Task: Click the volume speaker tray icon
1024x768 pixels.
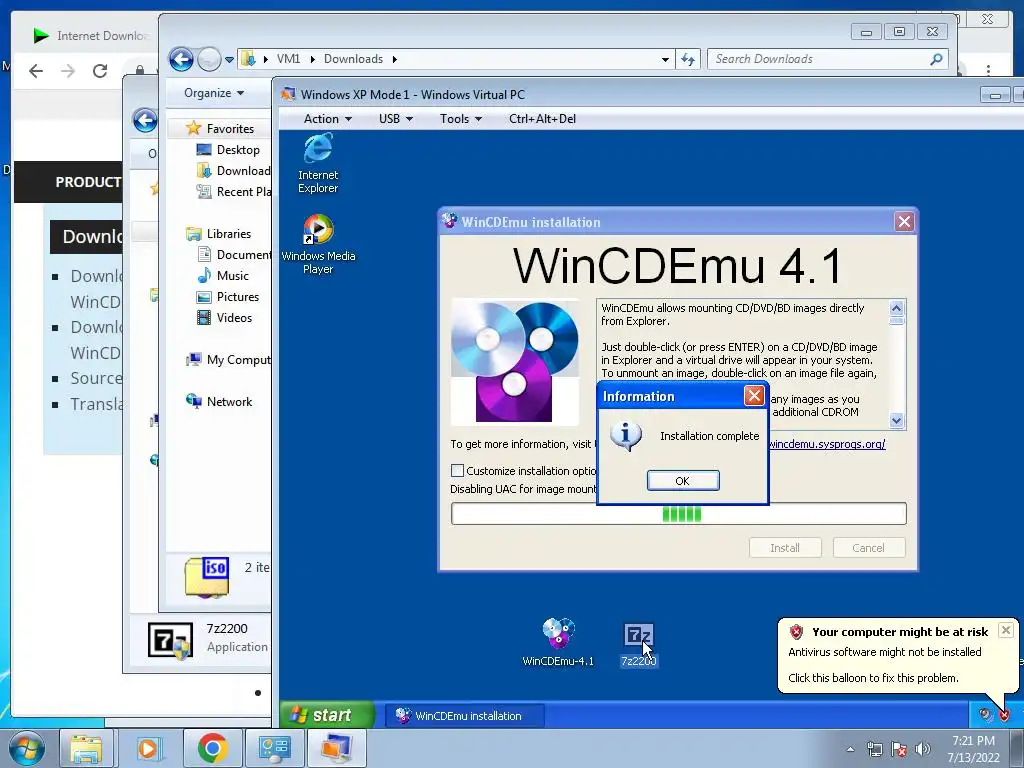Action: point(923,749)
